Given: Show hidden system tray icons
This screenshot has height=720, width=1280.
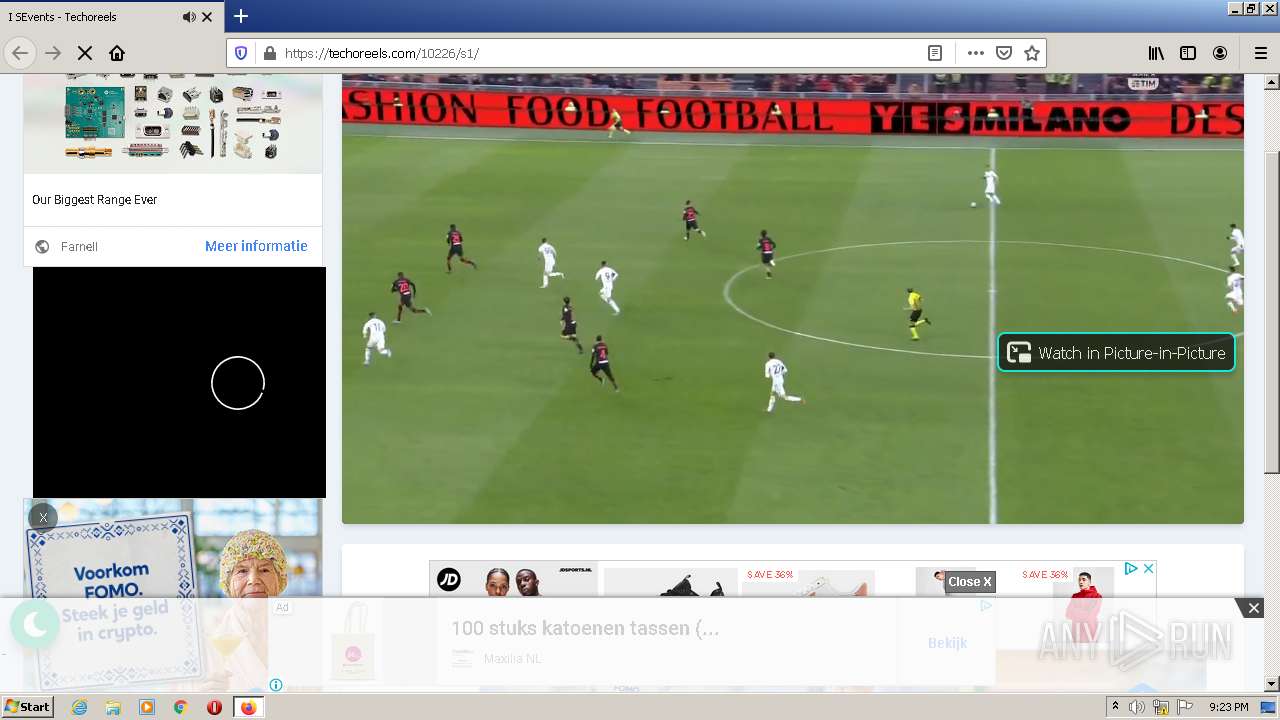Looking at the screenshot, I should [x=1115, y=707].
